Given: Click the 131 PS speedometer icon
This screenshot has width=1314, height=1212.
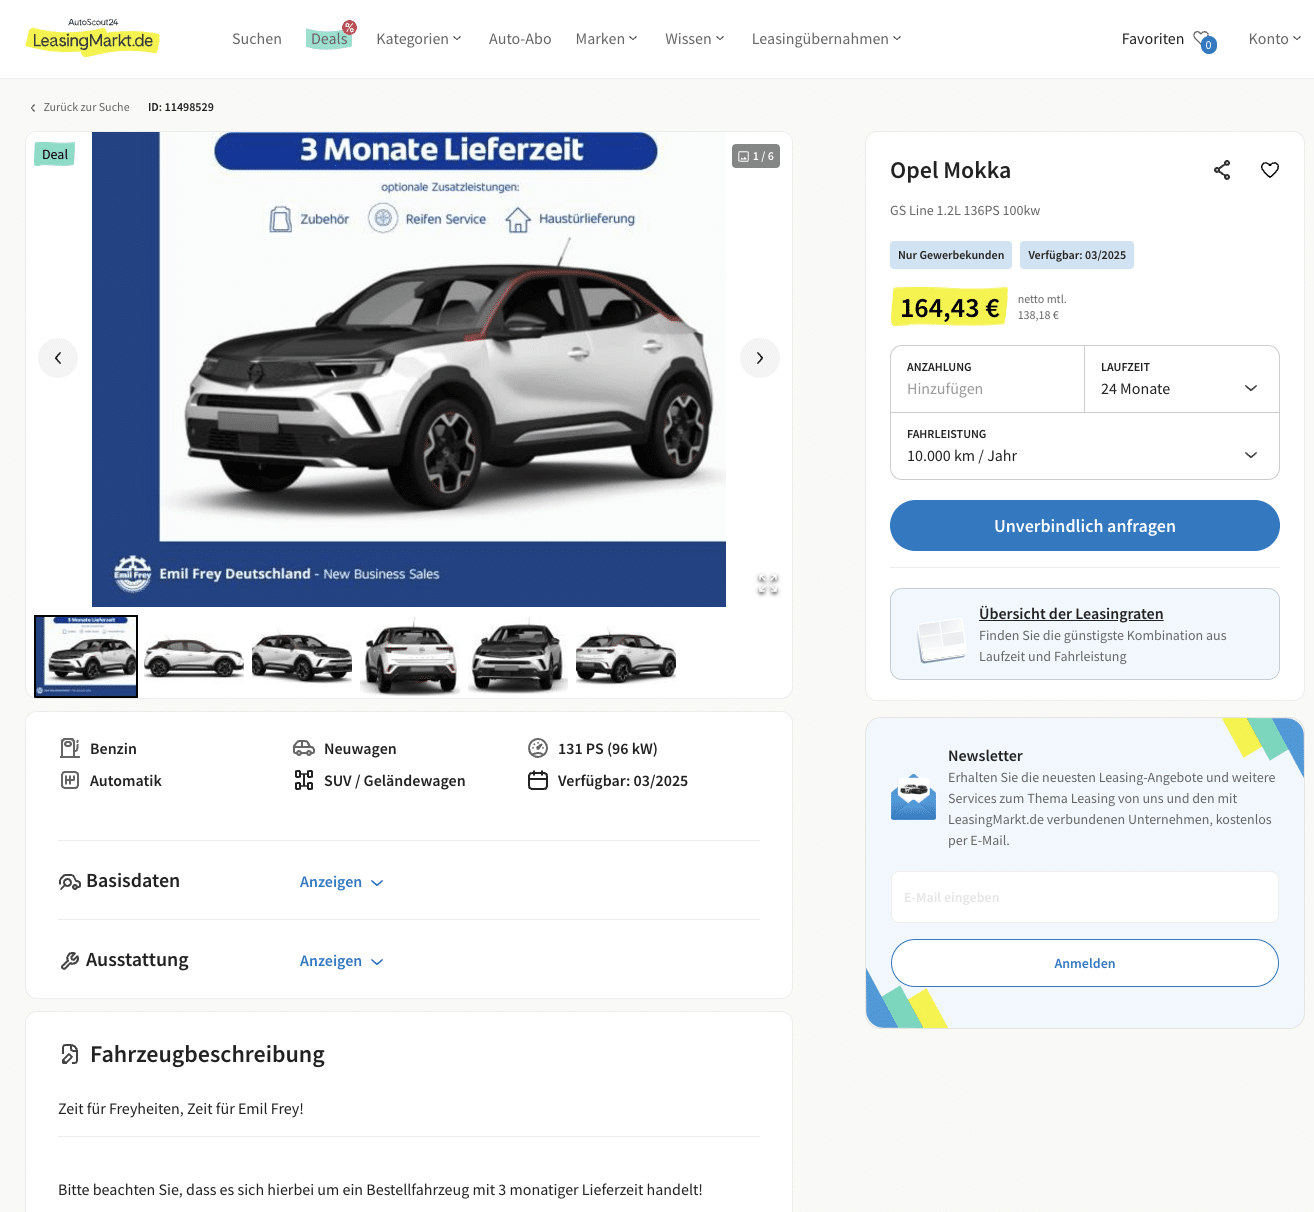Looking at the screenshot, I should point(538,748).
